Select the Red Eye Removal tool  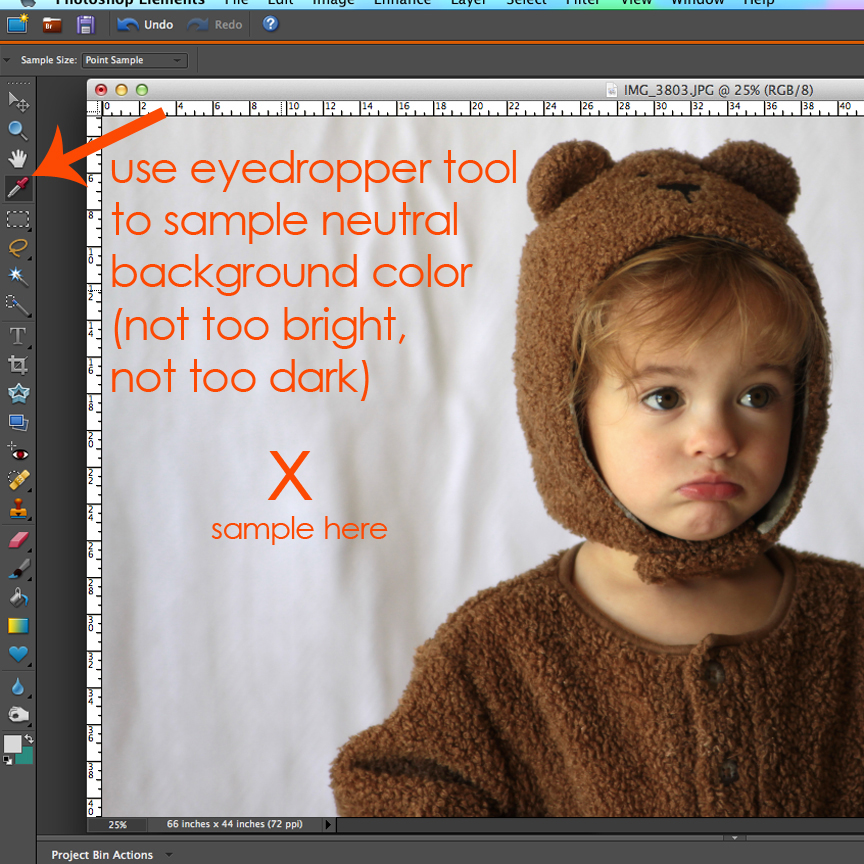[18, 453]
